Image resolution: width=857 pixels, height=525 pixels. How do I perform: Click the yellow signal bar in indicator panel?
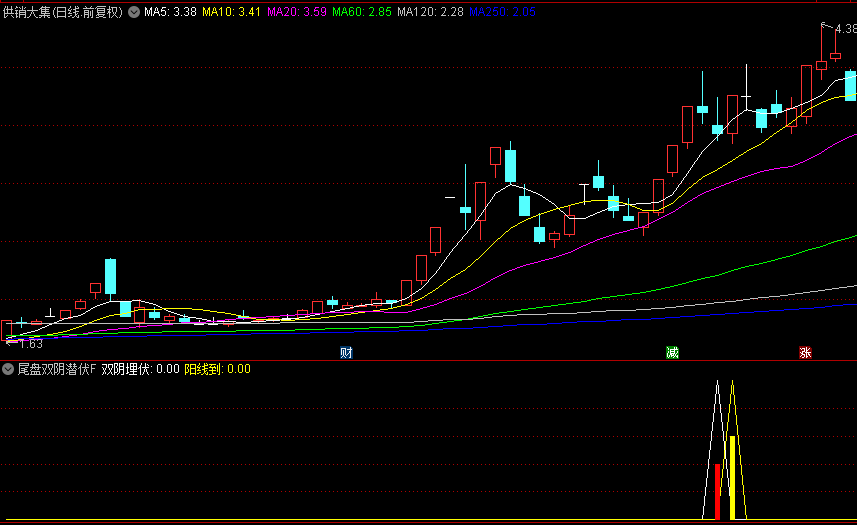732,477
